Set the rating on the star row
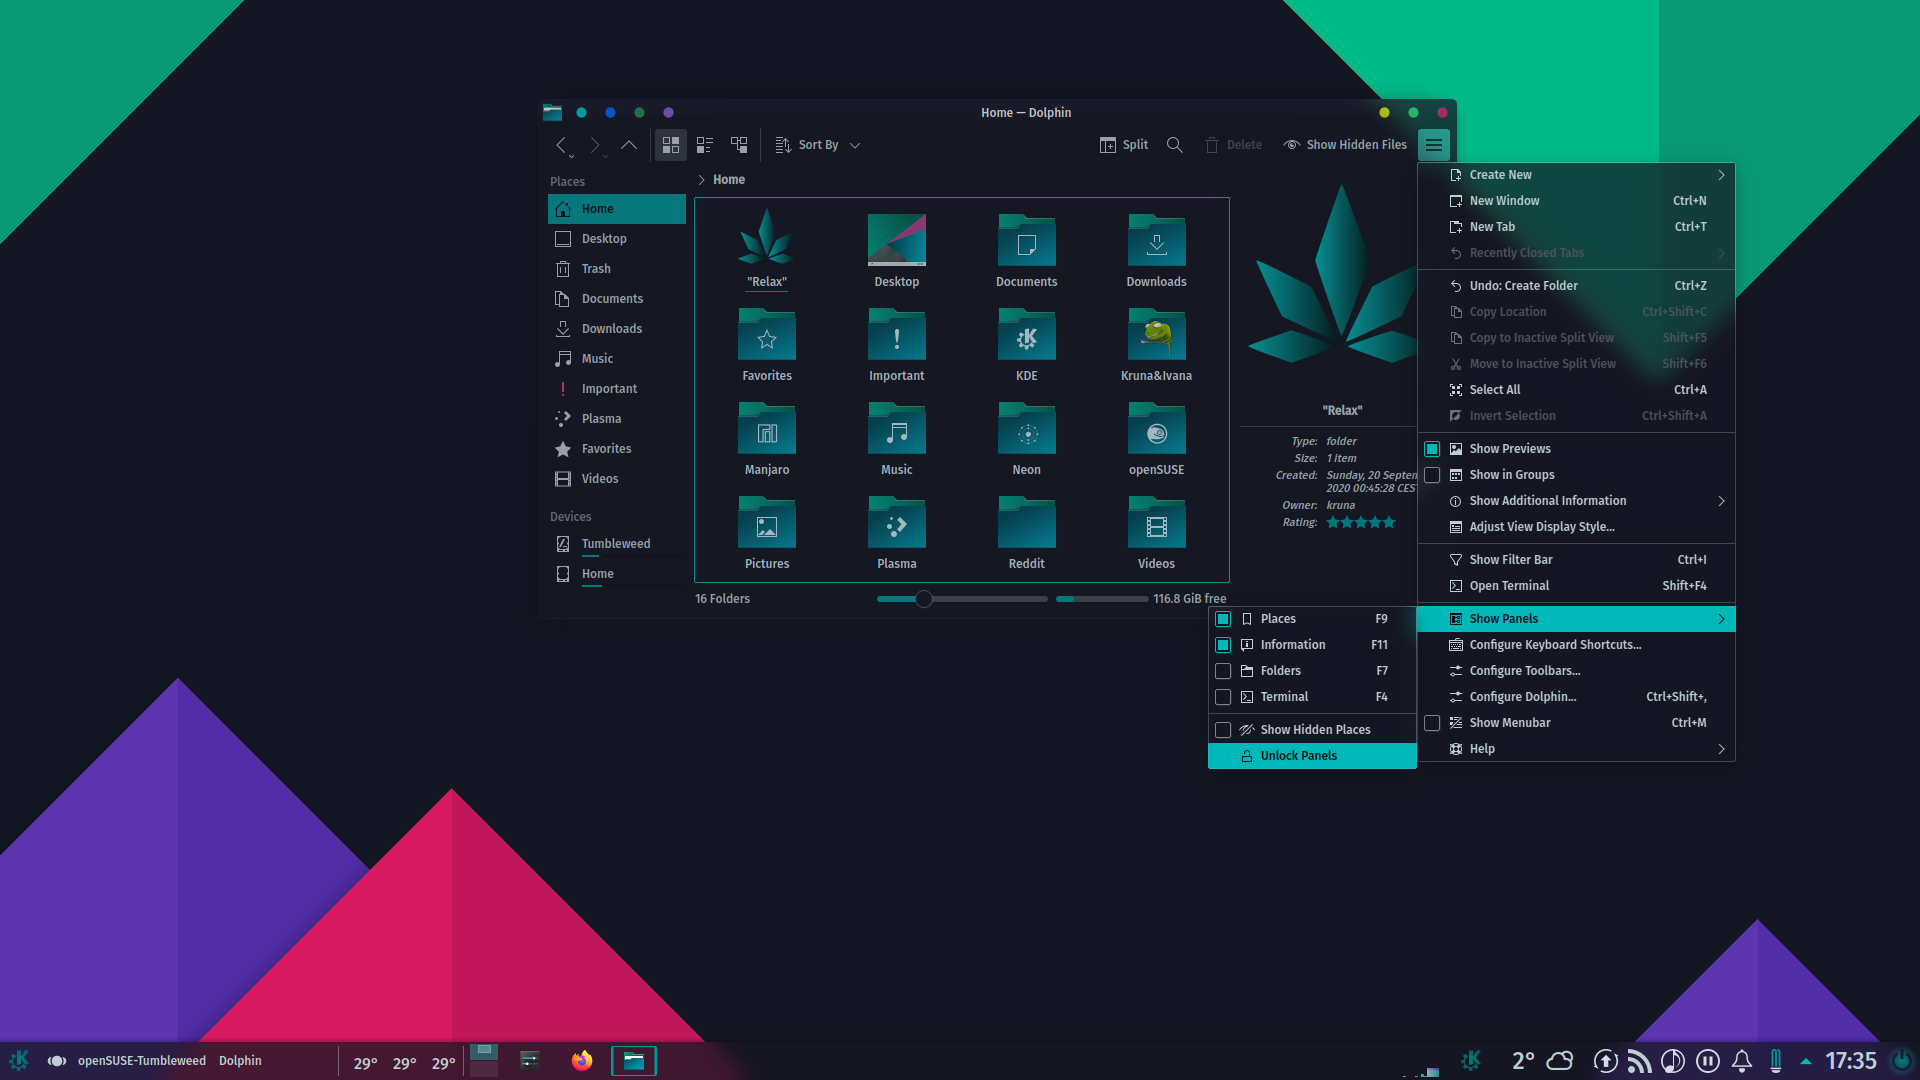1920x1080 pixels. coord(1360,523)
